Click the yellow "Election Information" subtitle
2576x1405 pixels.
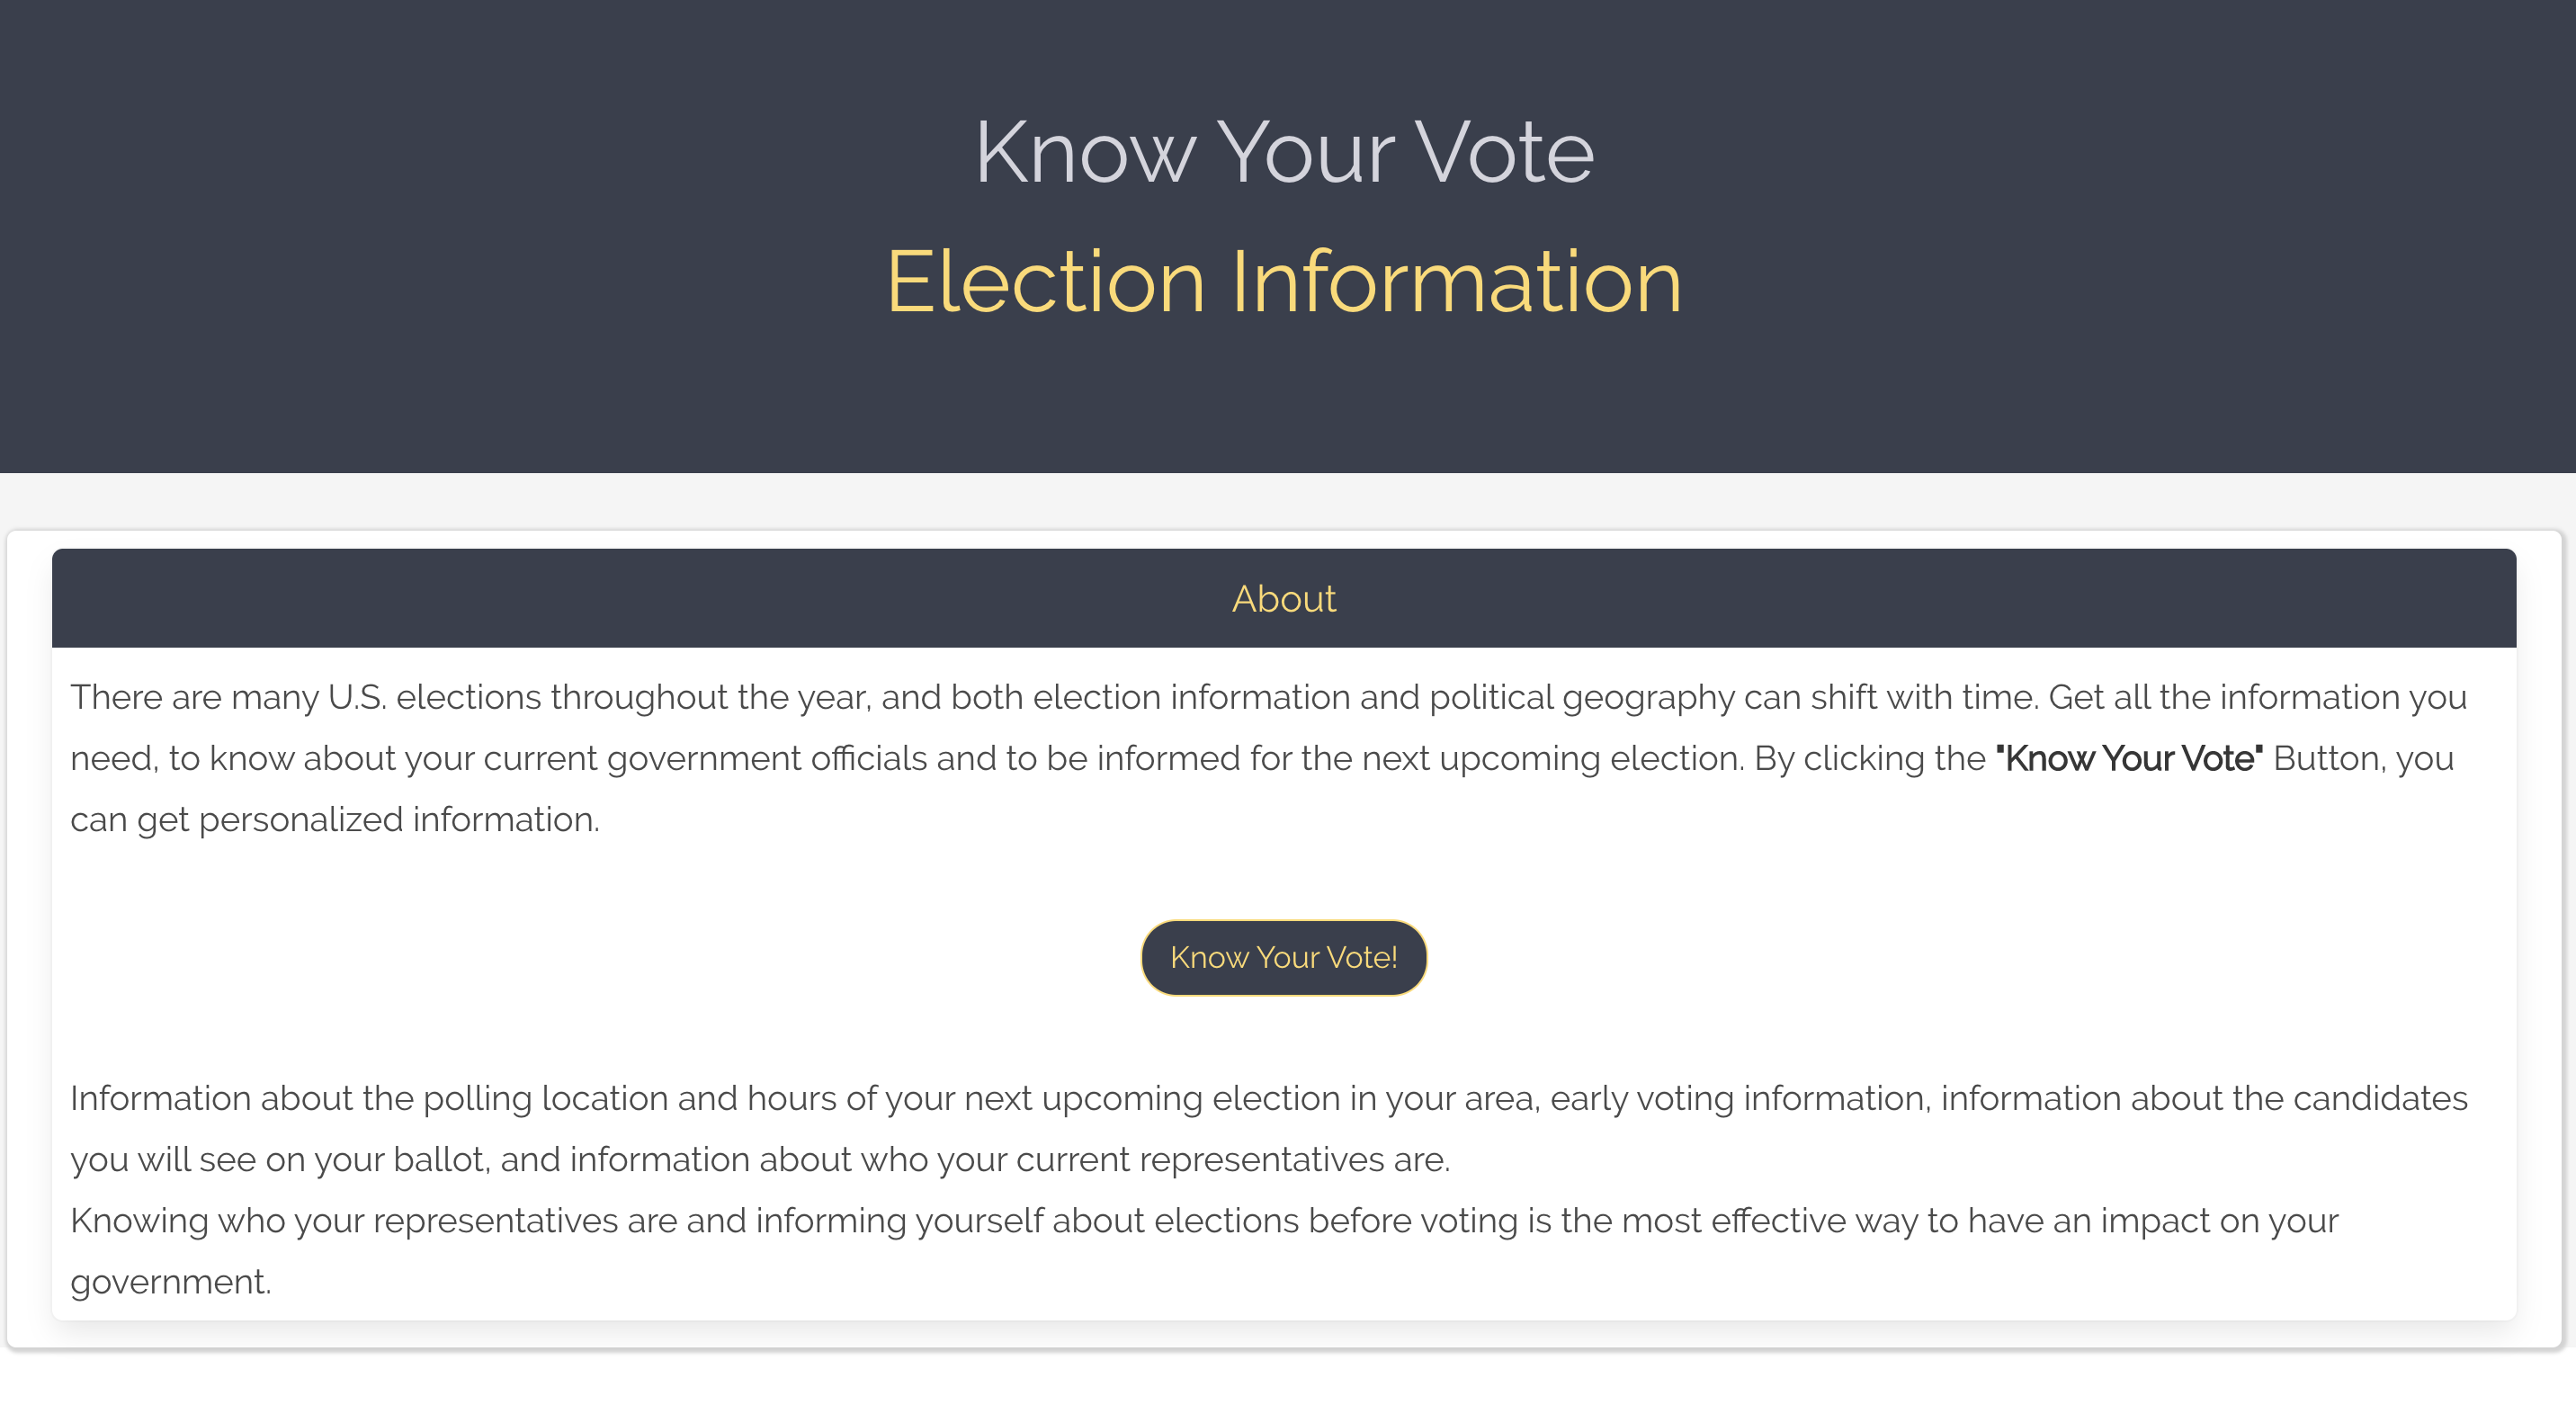point(1284,282)
